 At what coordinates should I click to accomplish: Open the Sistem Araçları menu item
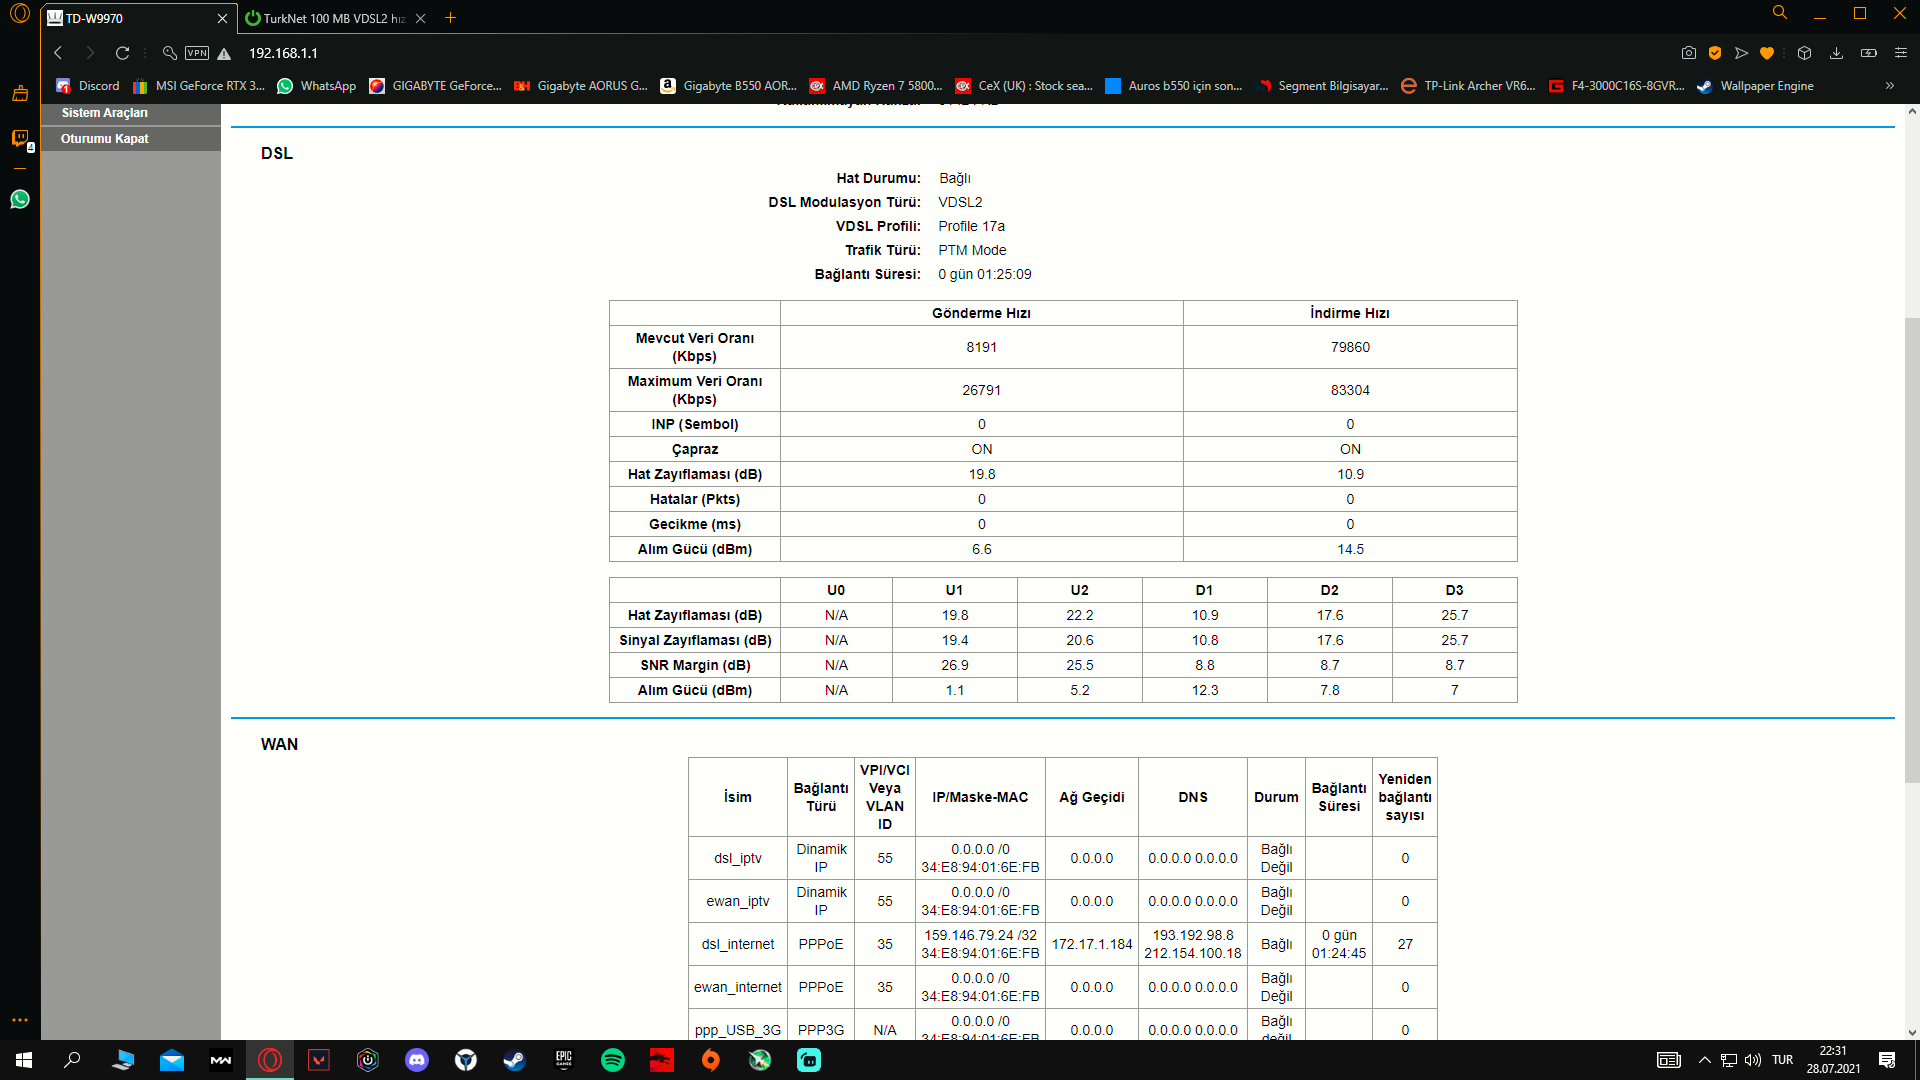pyautogui.click(x=105, y=113)
